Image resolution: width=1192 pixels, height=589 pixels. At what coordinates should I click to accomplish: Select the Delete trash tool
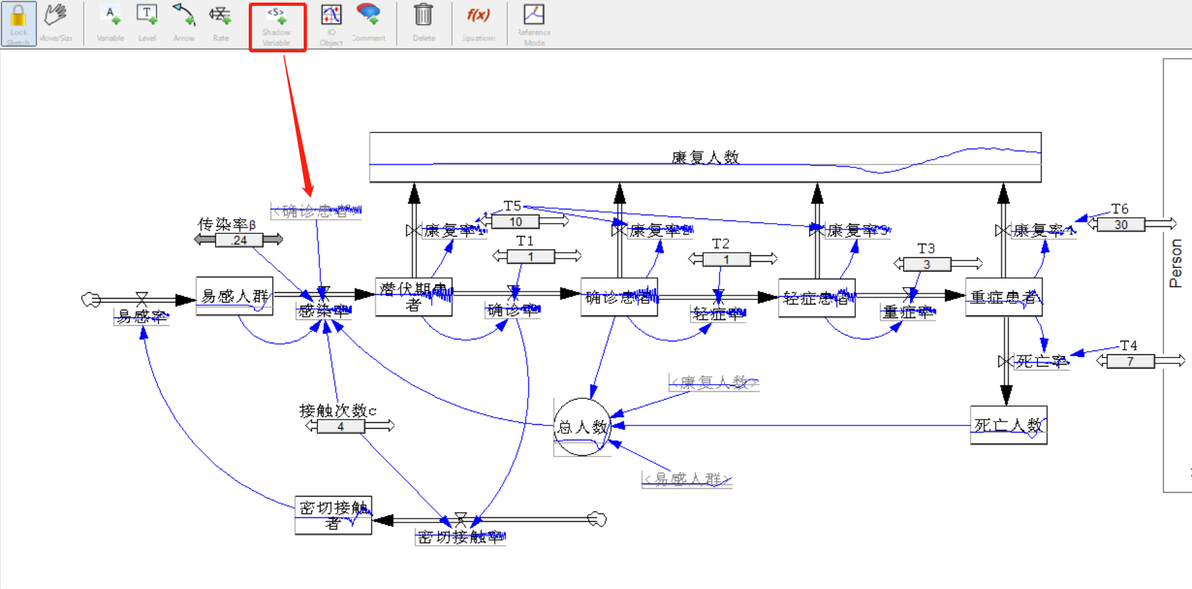(424, 24)
